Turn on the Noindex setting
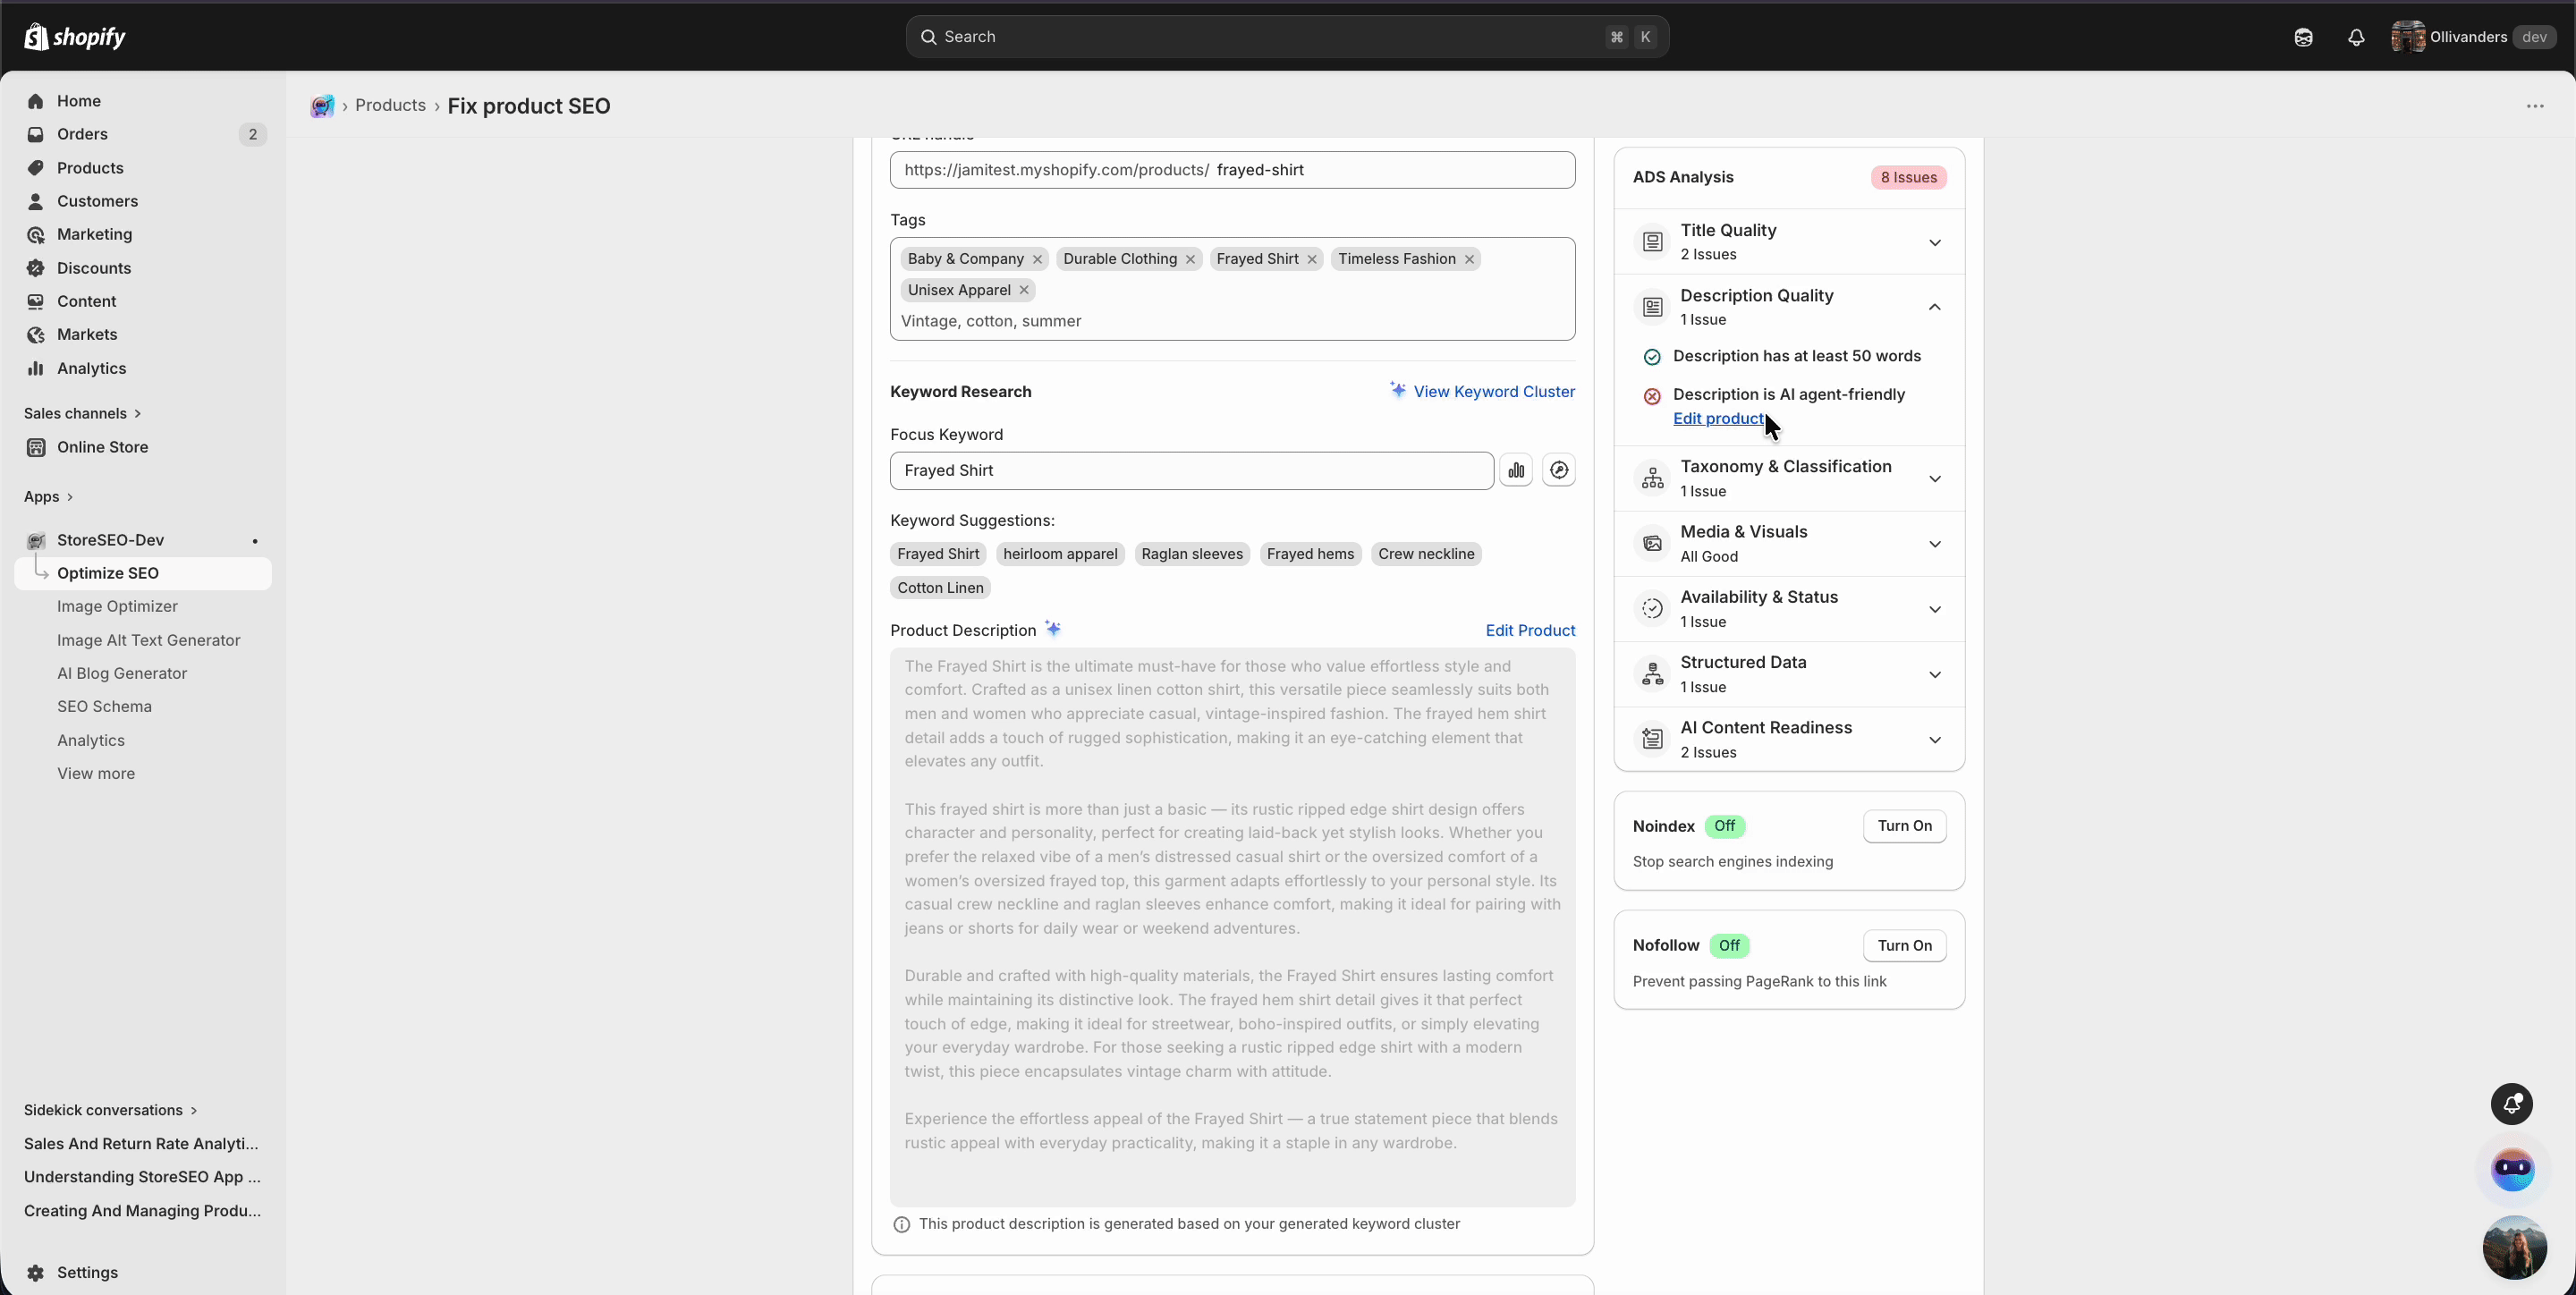This screenshot has height=1295, width=2576. point(1904,826)
